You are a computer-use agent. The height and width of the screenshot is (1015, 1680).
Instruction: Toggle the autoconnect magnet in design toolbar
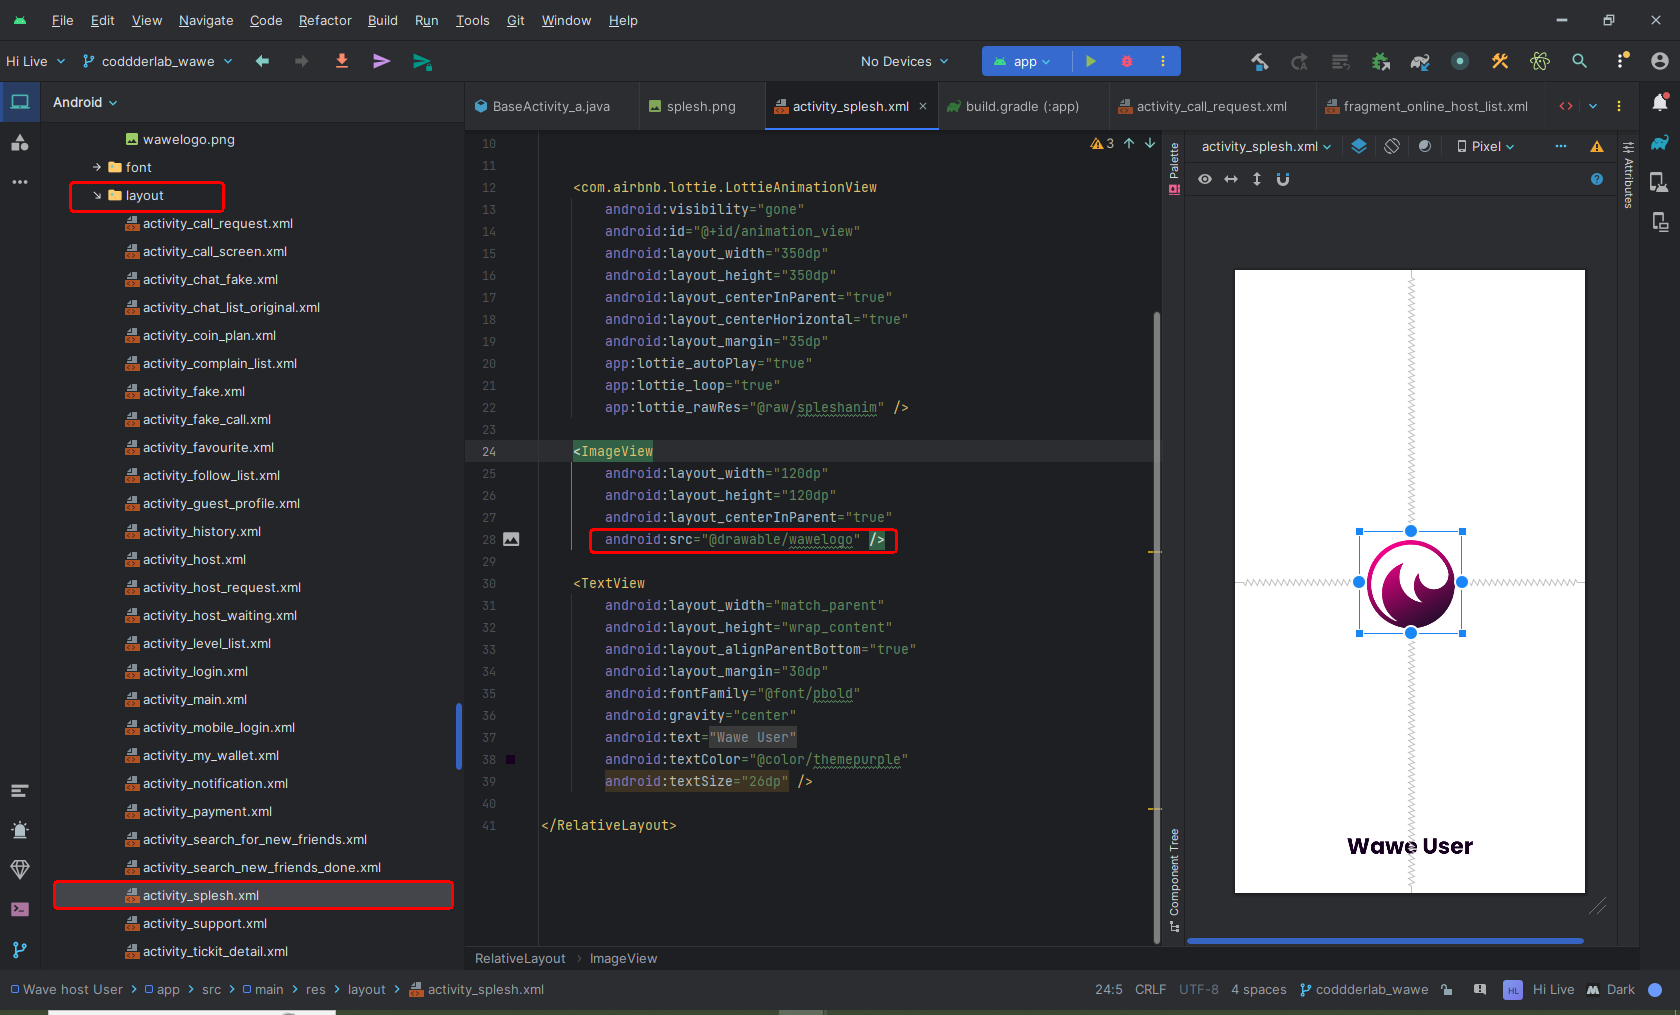(x=1283, y=179)
